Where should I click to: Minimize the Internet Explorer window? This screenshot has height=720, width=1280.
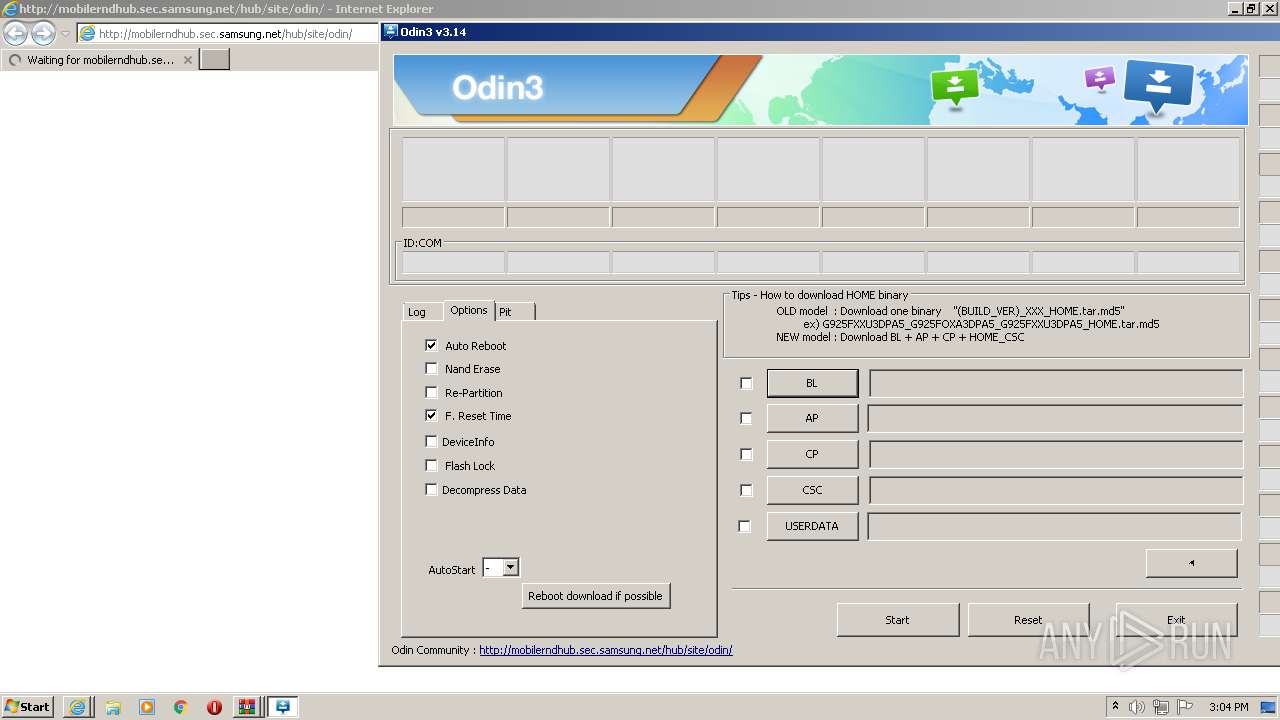pyautogui.click(x=1235, y=8)
